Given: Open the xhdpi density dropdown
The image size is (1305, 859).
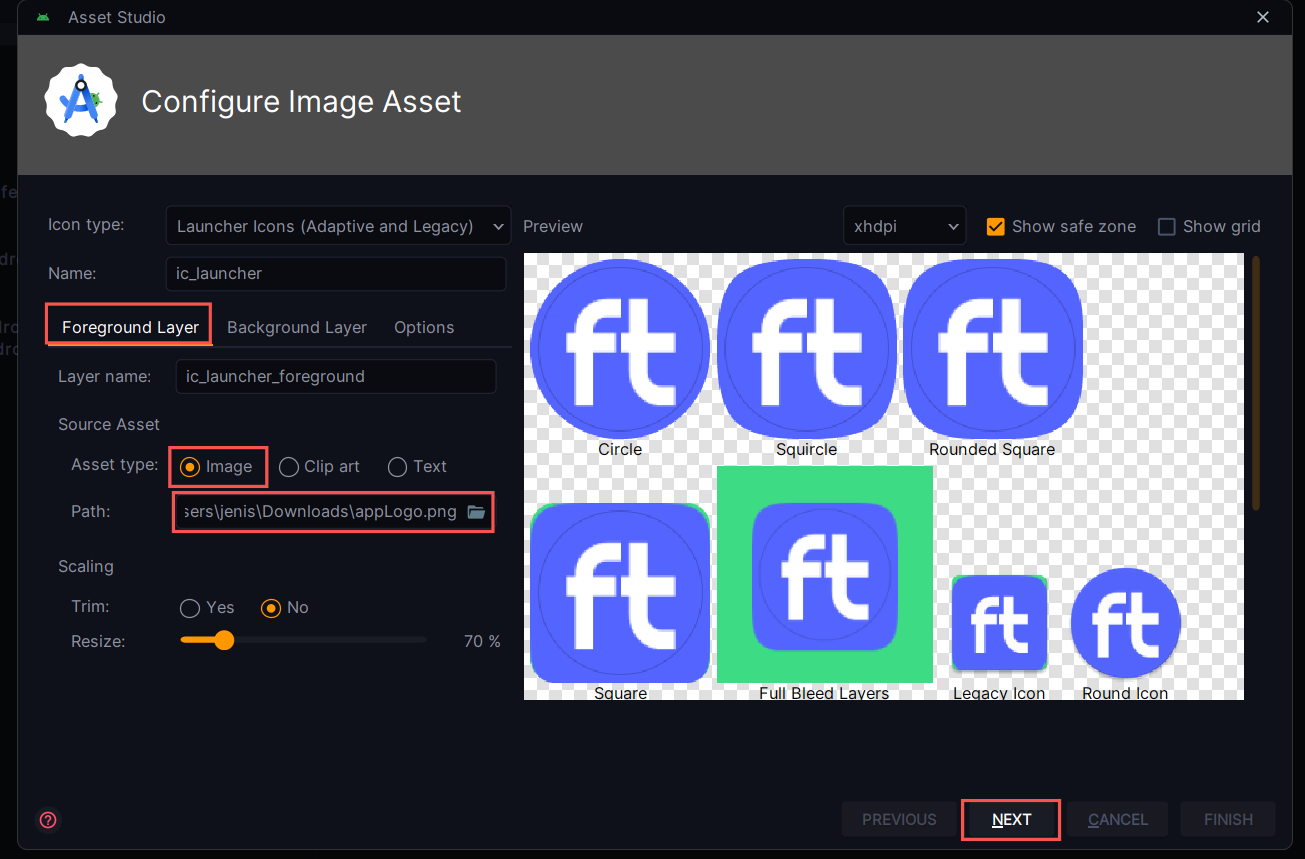Looking at the screenshot, I should (904, 226).
